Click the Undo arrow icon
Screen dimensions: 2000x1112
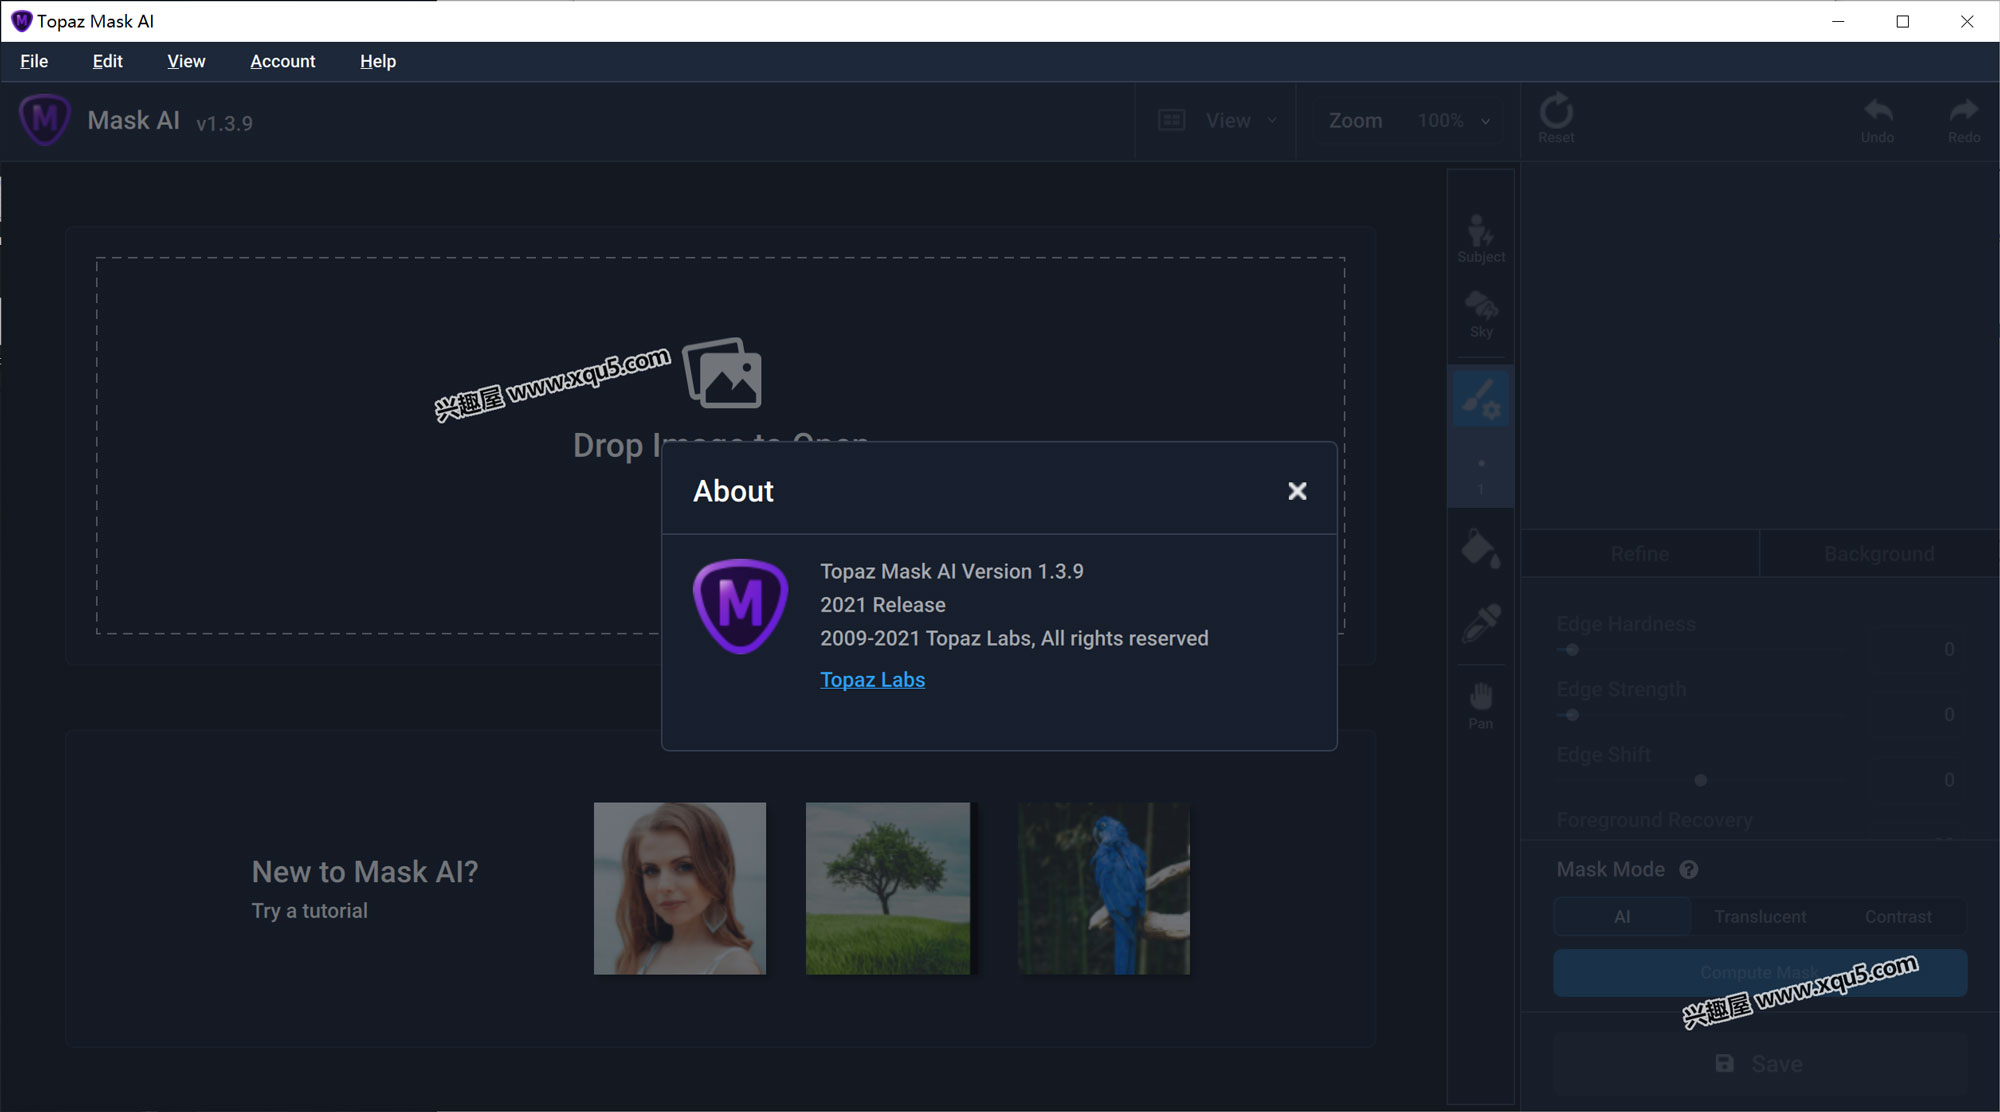point(1877,118)
